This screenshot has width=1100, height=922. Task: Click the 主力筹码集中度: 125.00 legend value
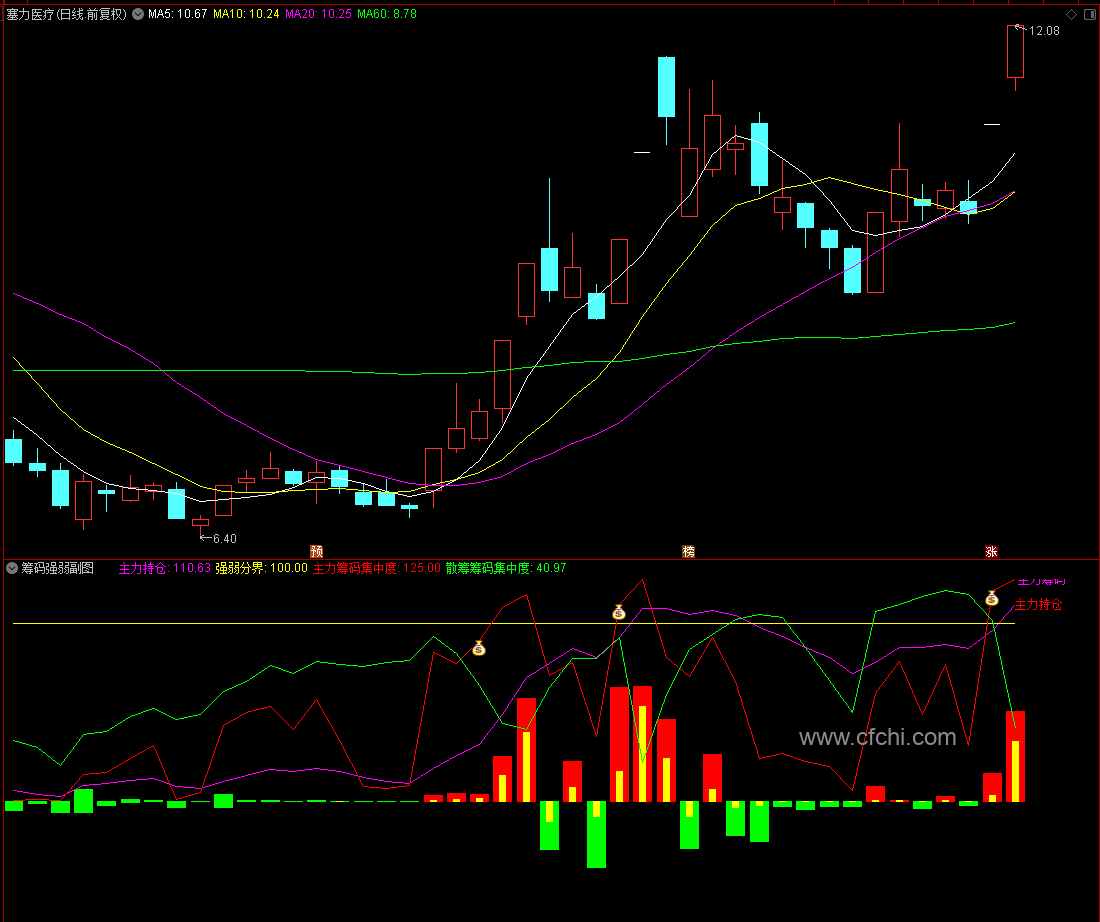tap(377, 568)
